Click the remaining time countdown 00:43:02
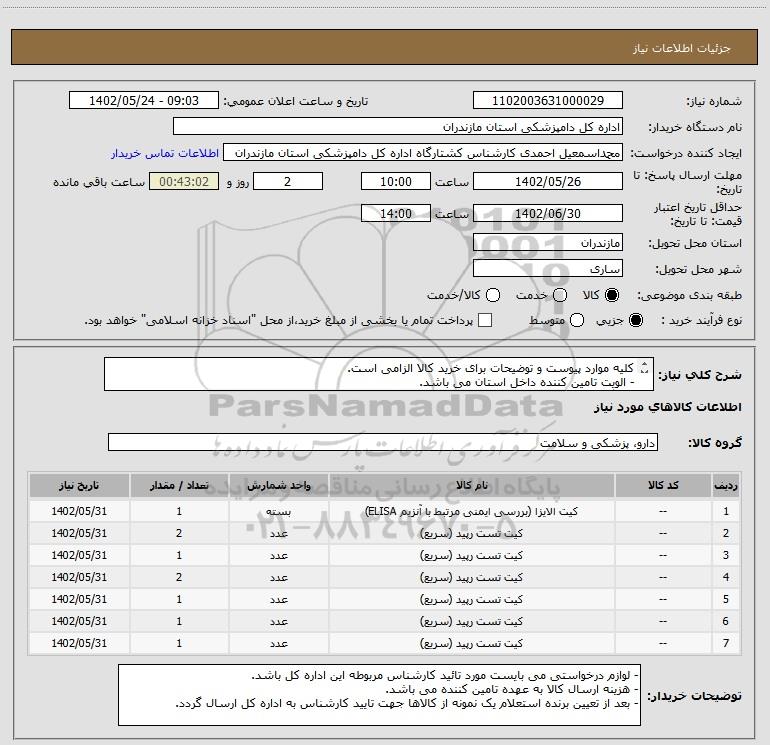 (x=184, y=181)
